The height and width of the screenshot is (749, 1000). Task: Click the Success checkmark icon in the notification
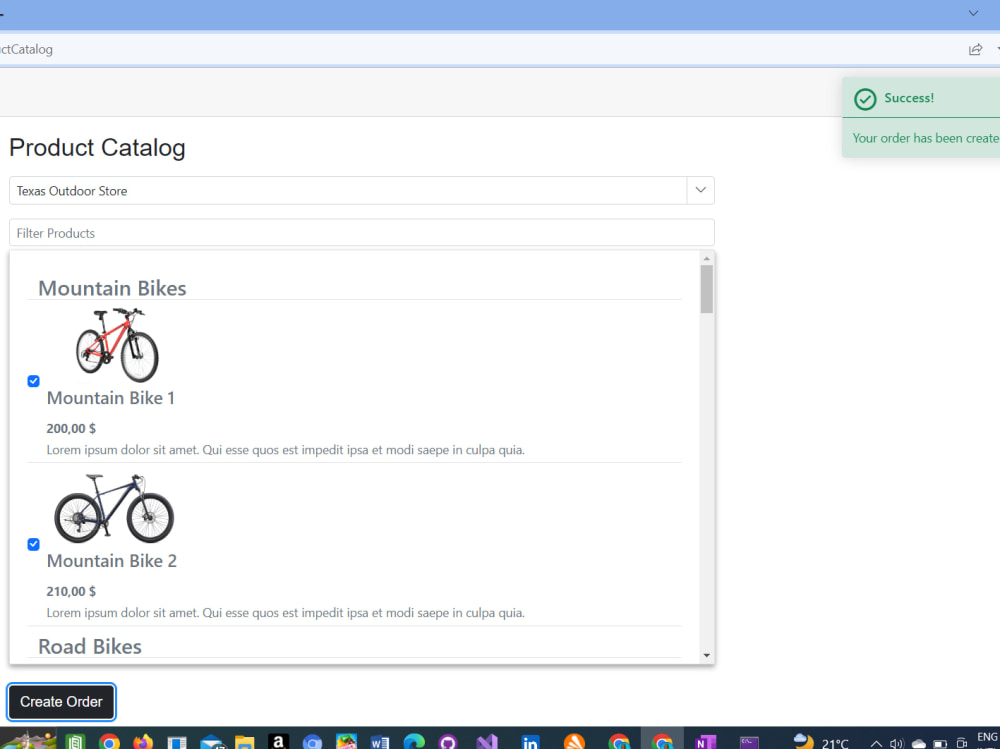click(865, 99)
